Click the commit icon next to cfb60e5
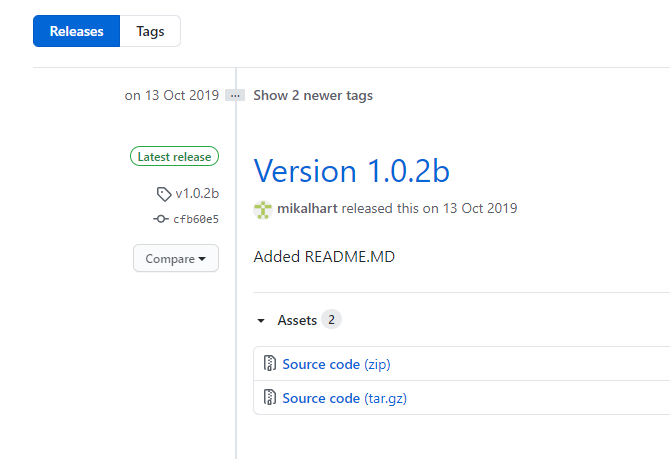 [161, 219]
